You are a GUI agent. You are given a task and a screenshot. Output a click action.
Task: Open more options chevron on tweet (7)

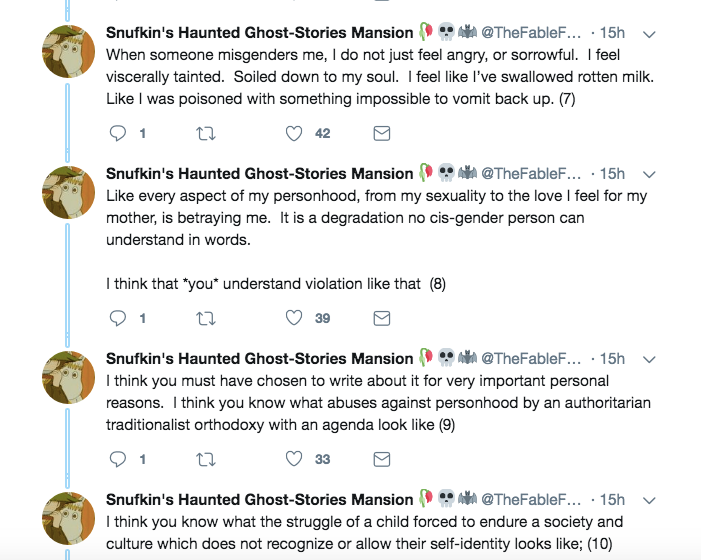649,33
